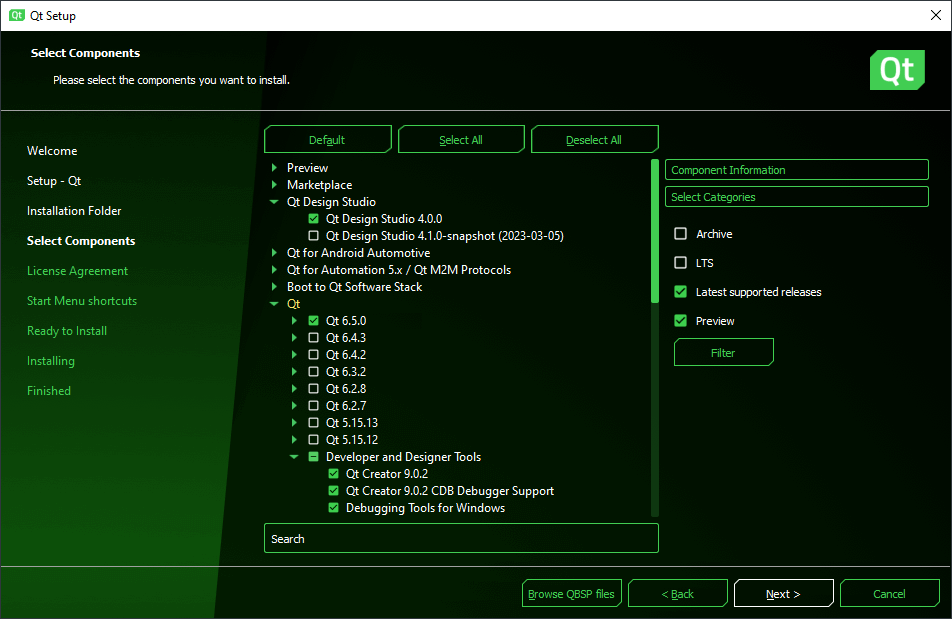Screen dimensions: 952x619
Task: Click the component tree vertical scrollbar
Action: (655, 340)
